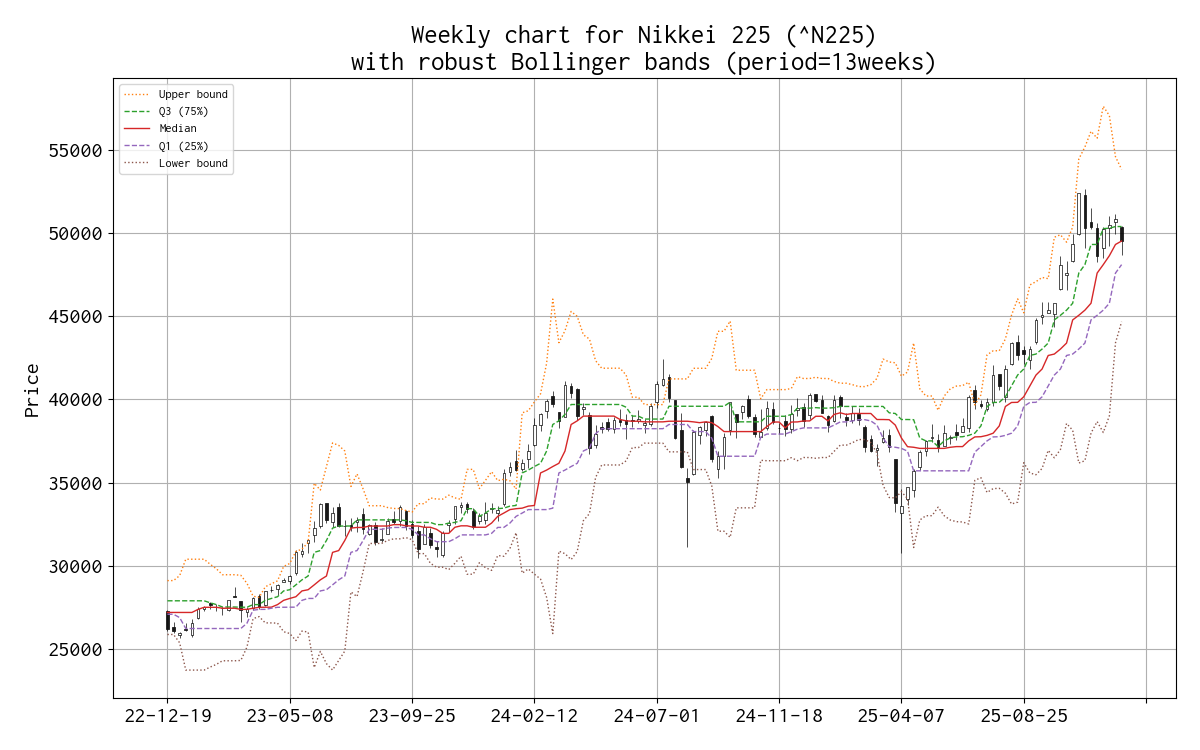Click the 40000 y-axis tick label
1200x750 pixels.
click(77, 400)
